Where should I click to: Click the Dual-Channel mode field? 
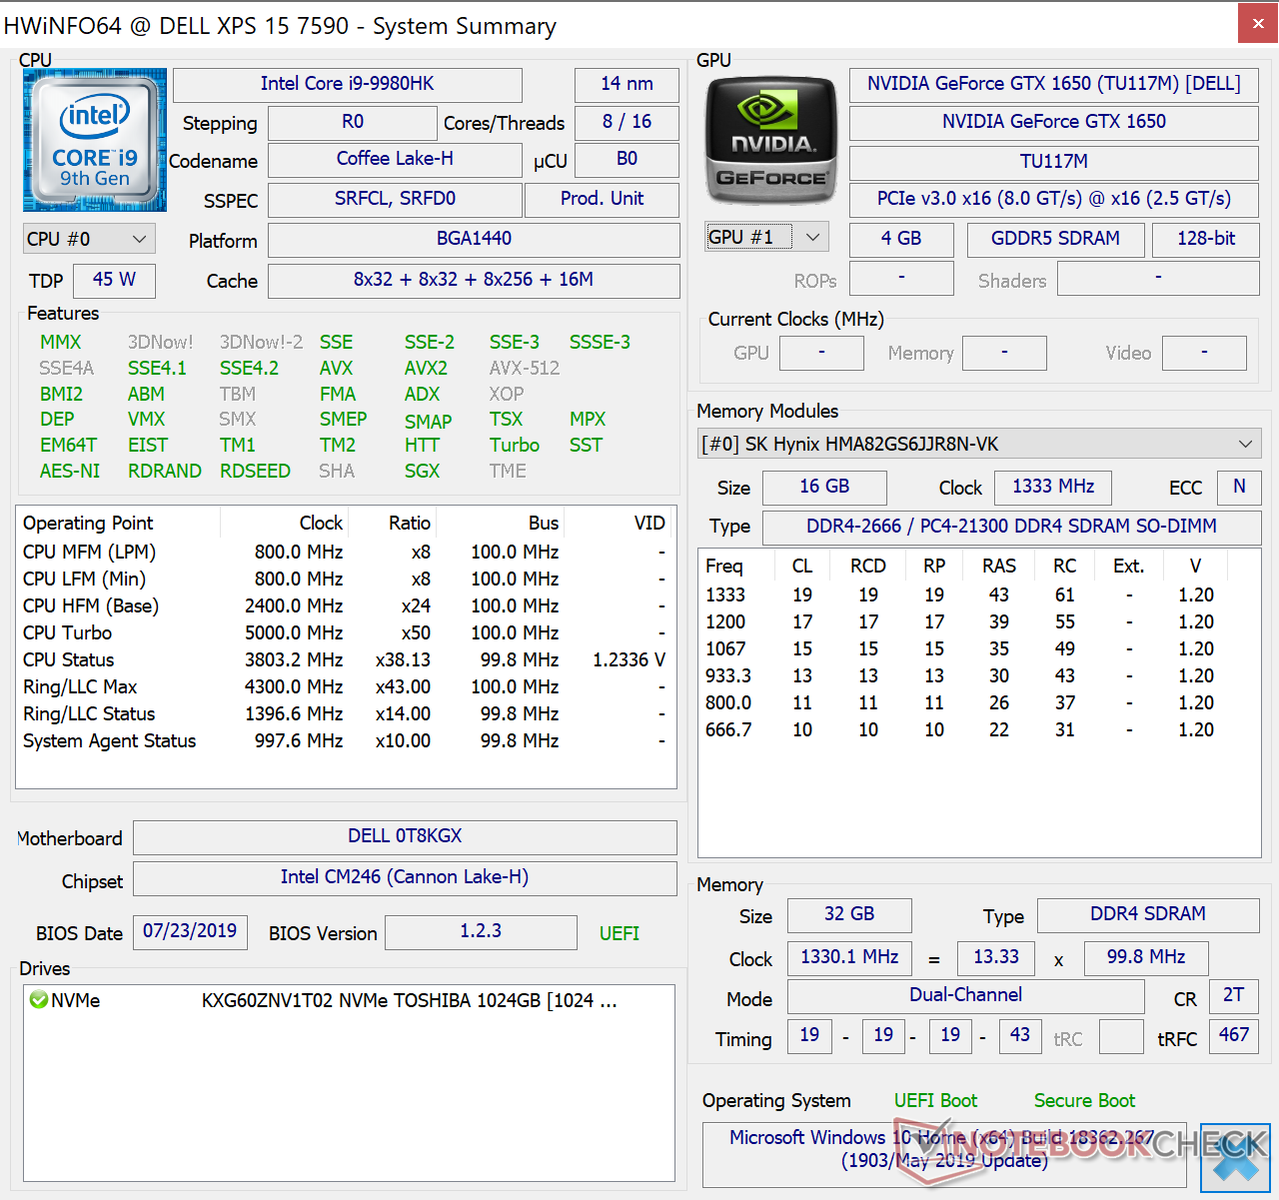coord(965,996)
